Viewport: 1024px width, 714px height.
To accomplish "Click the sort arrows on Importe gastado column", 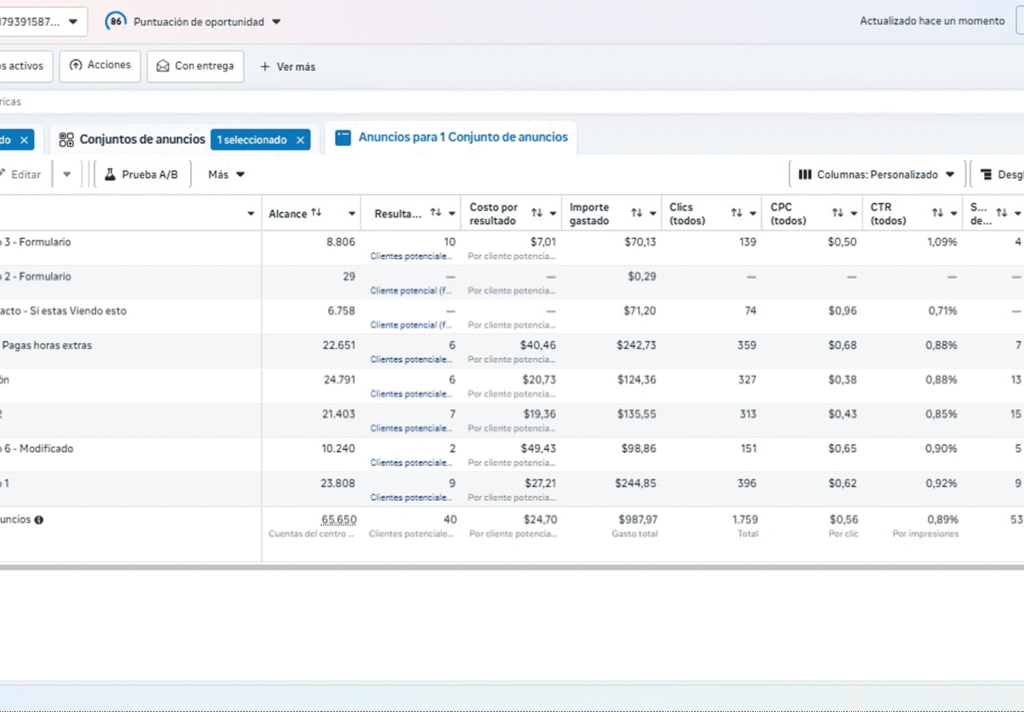I will [636, 213].
